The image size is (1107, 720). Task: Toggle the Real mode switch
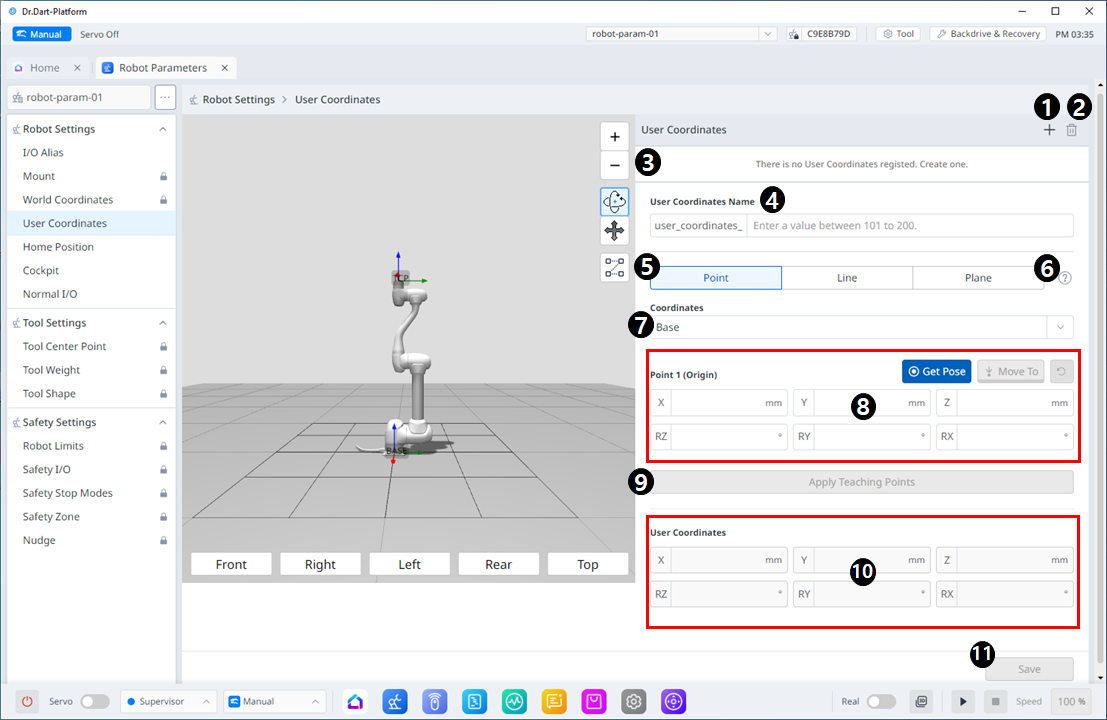click(880, 702)
